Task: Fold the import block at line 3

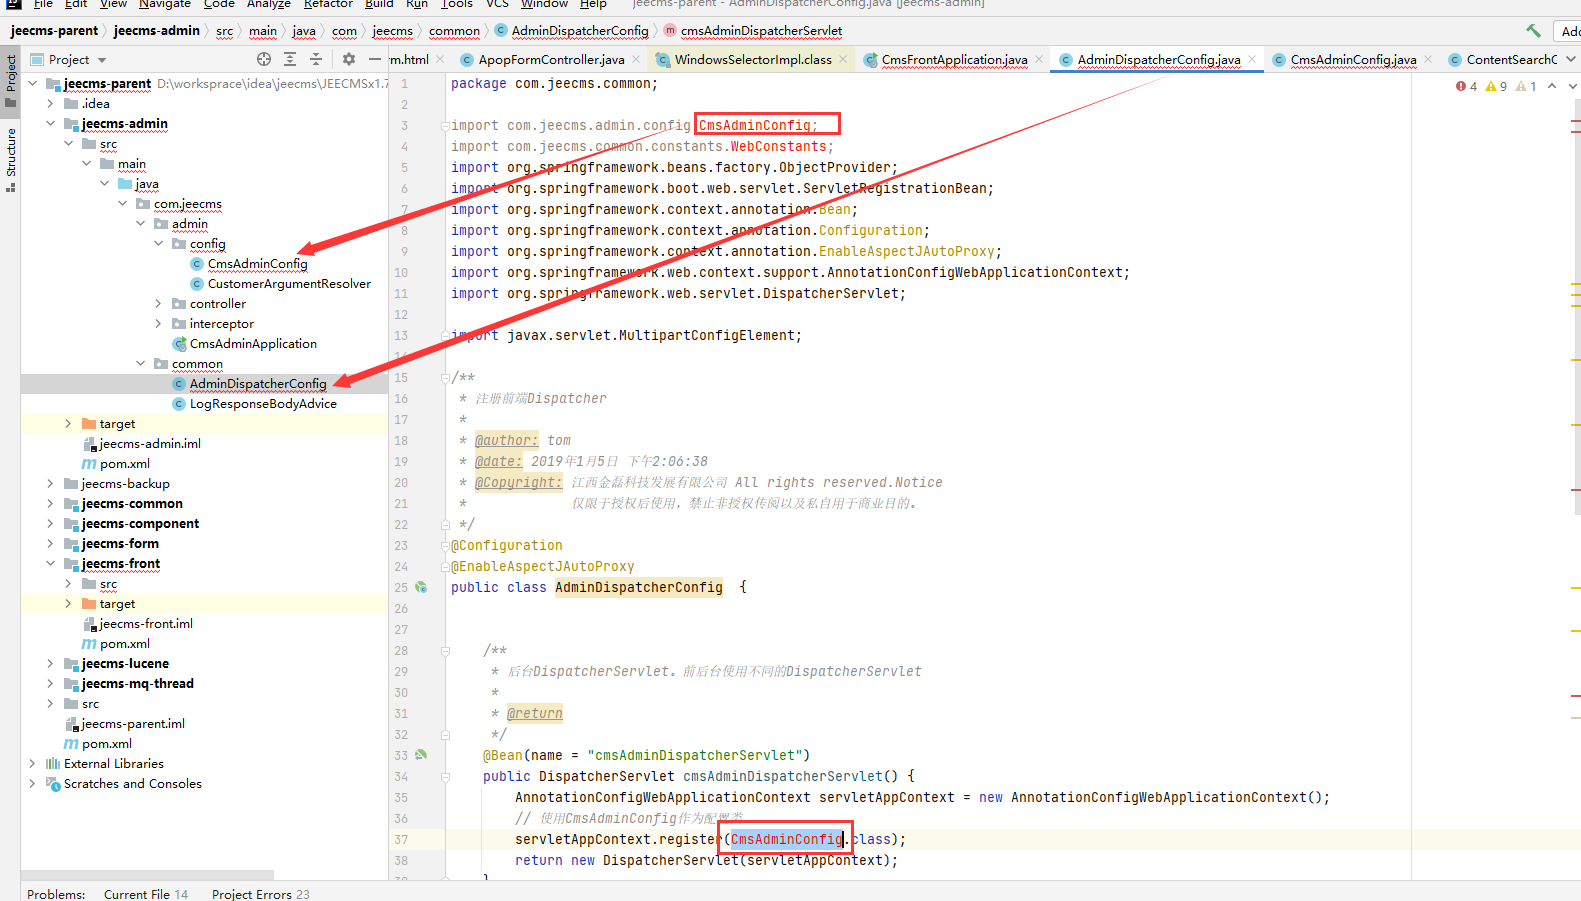Action: coord(444,126)
